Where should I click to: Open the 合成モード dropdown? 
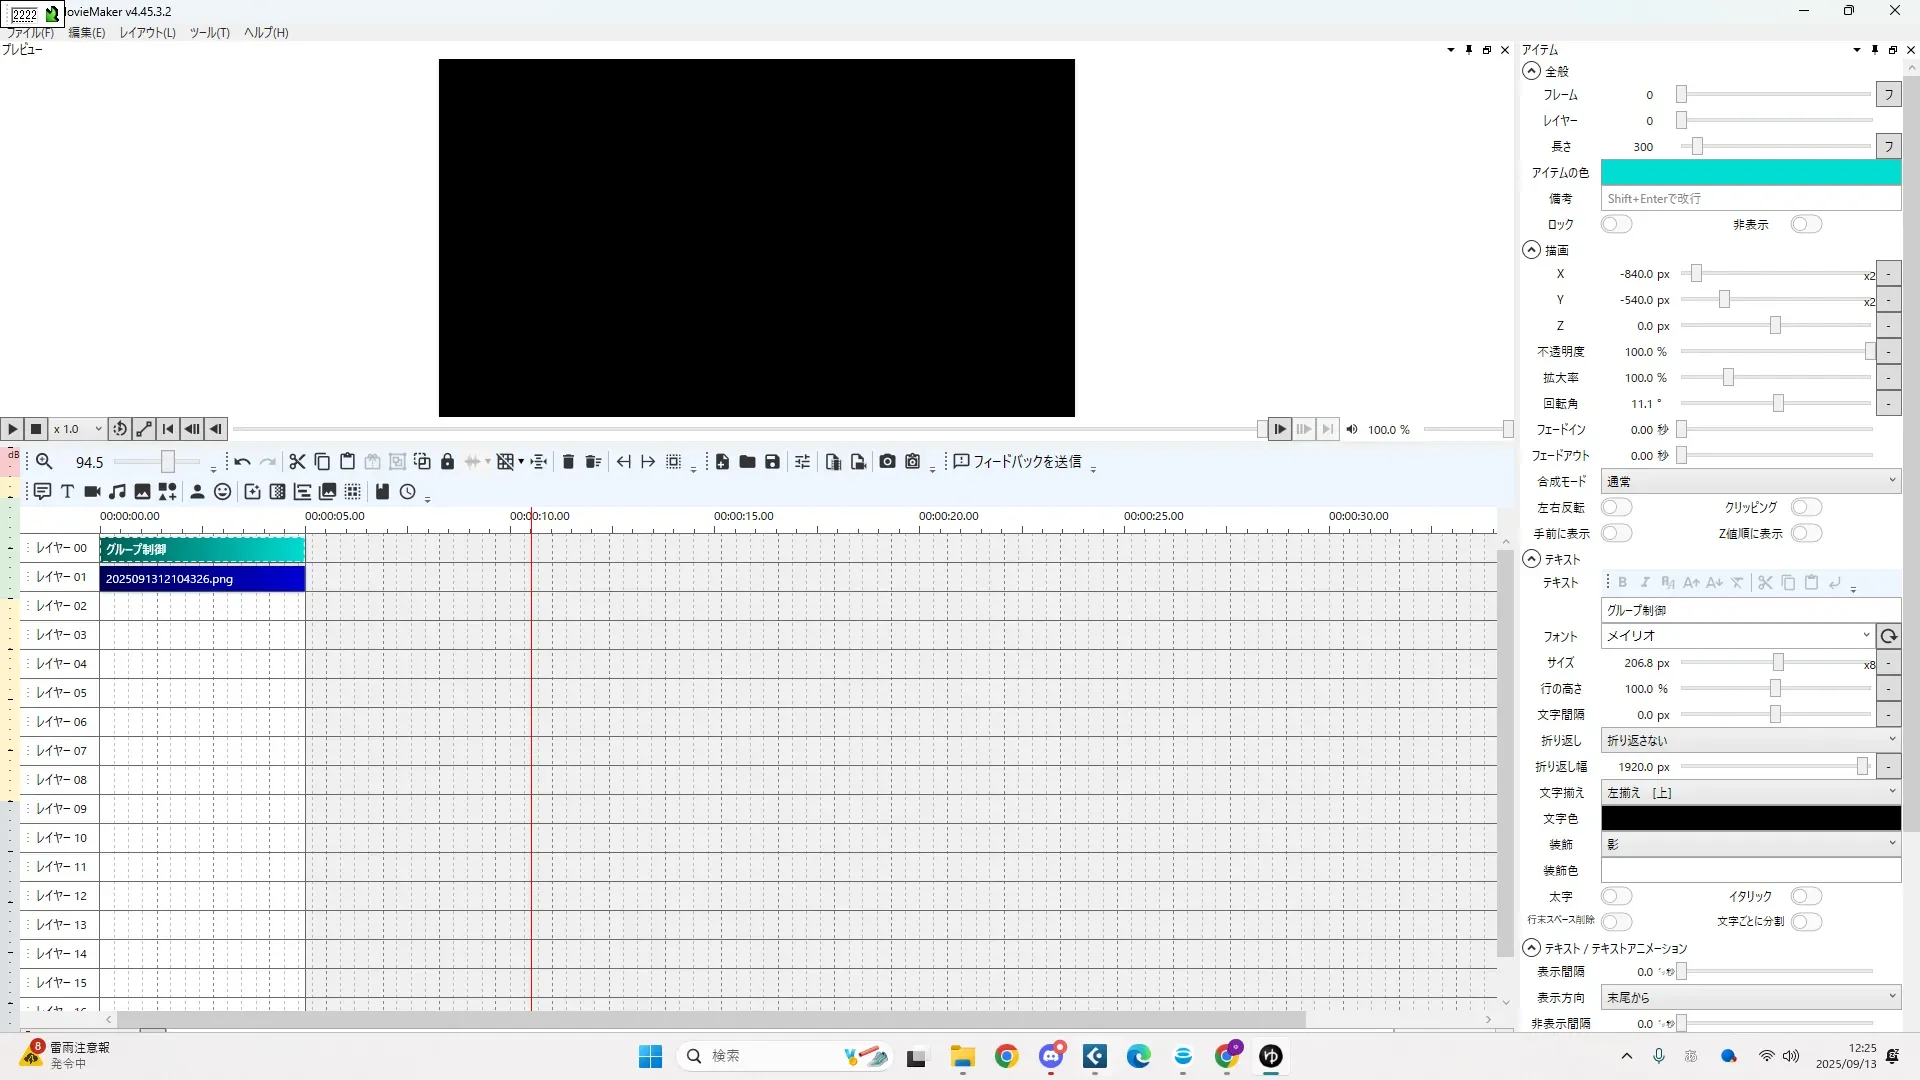coord(1750,482)
